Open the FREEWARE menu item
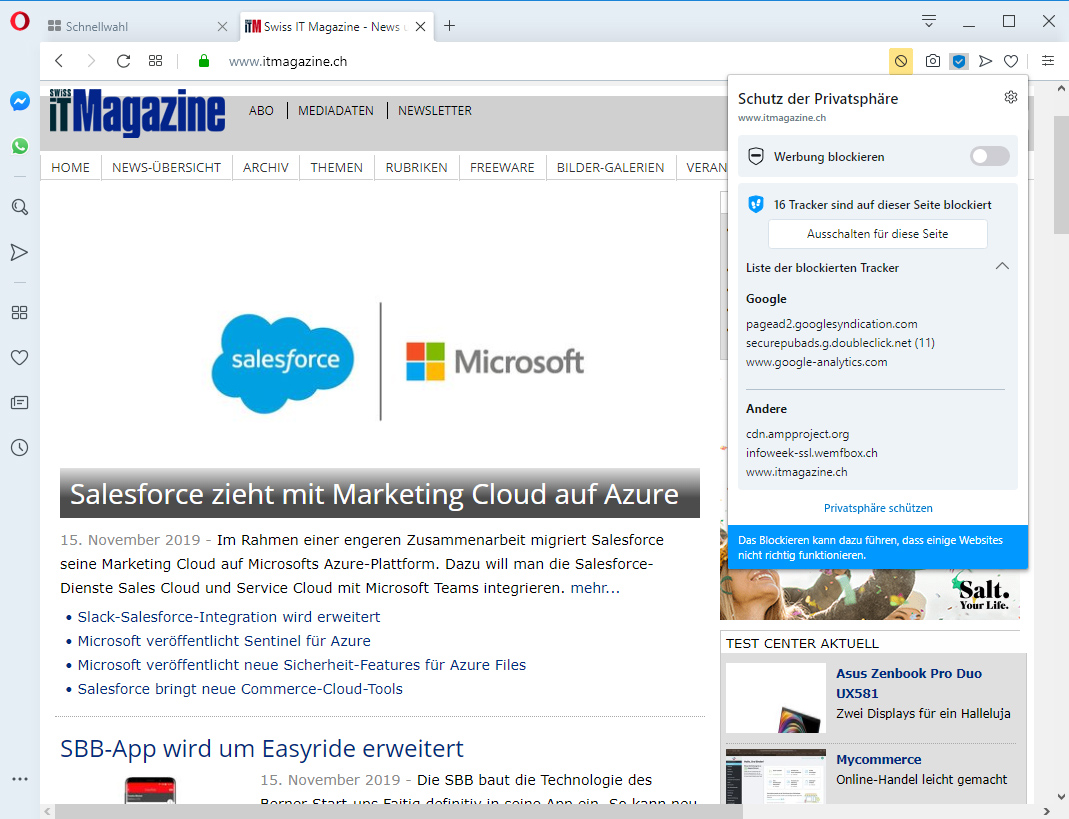The image size is (1069, 819). pyautogui.click(x=502, y=167)
